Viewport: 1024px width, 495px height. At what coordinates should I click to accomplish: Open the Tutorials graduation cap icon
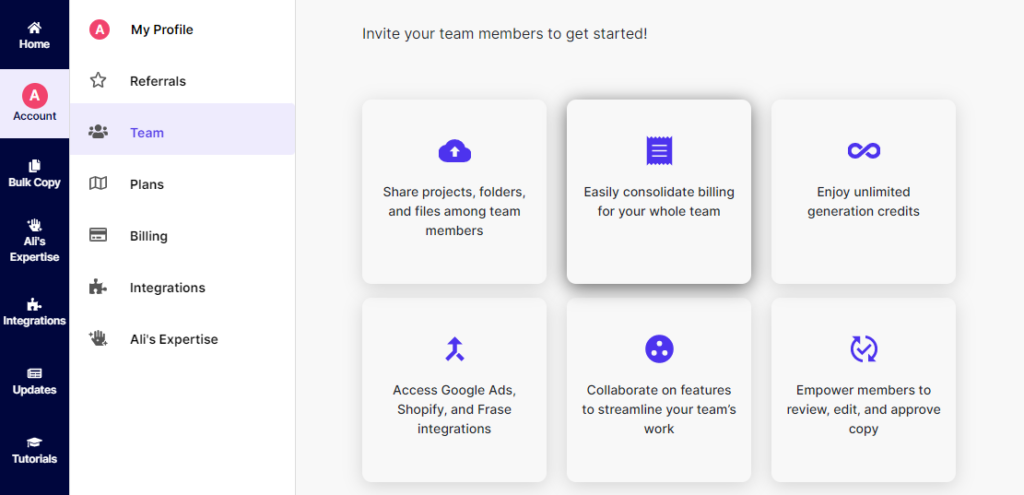coord(34,443)
